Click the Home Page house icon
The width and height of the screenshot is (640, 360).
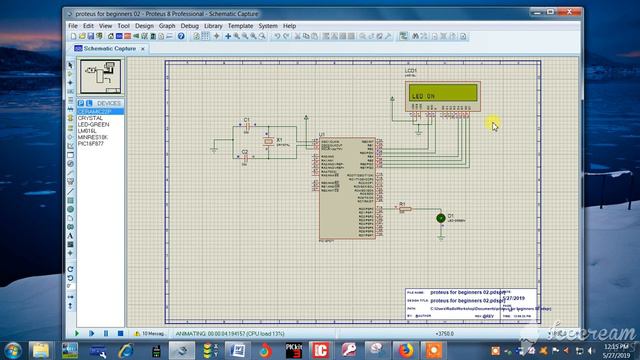pyautogui.click(x=111, y=36)
